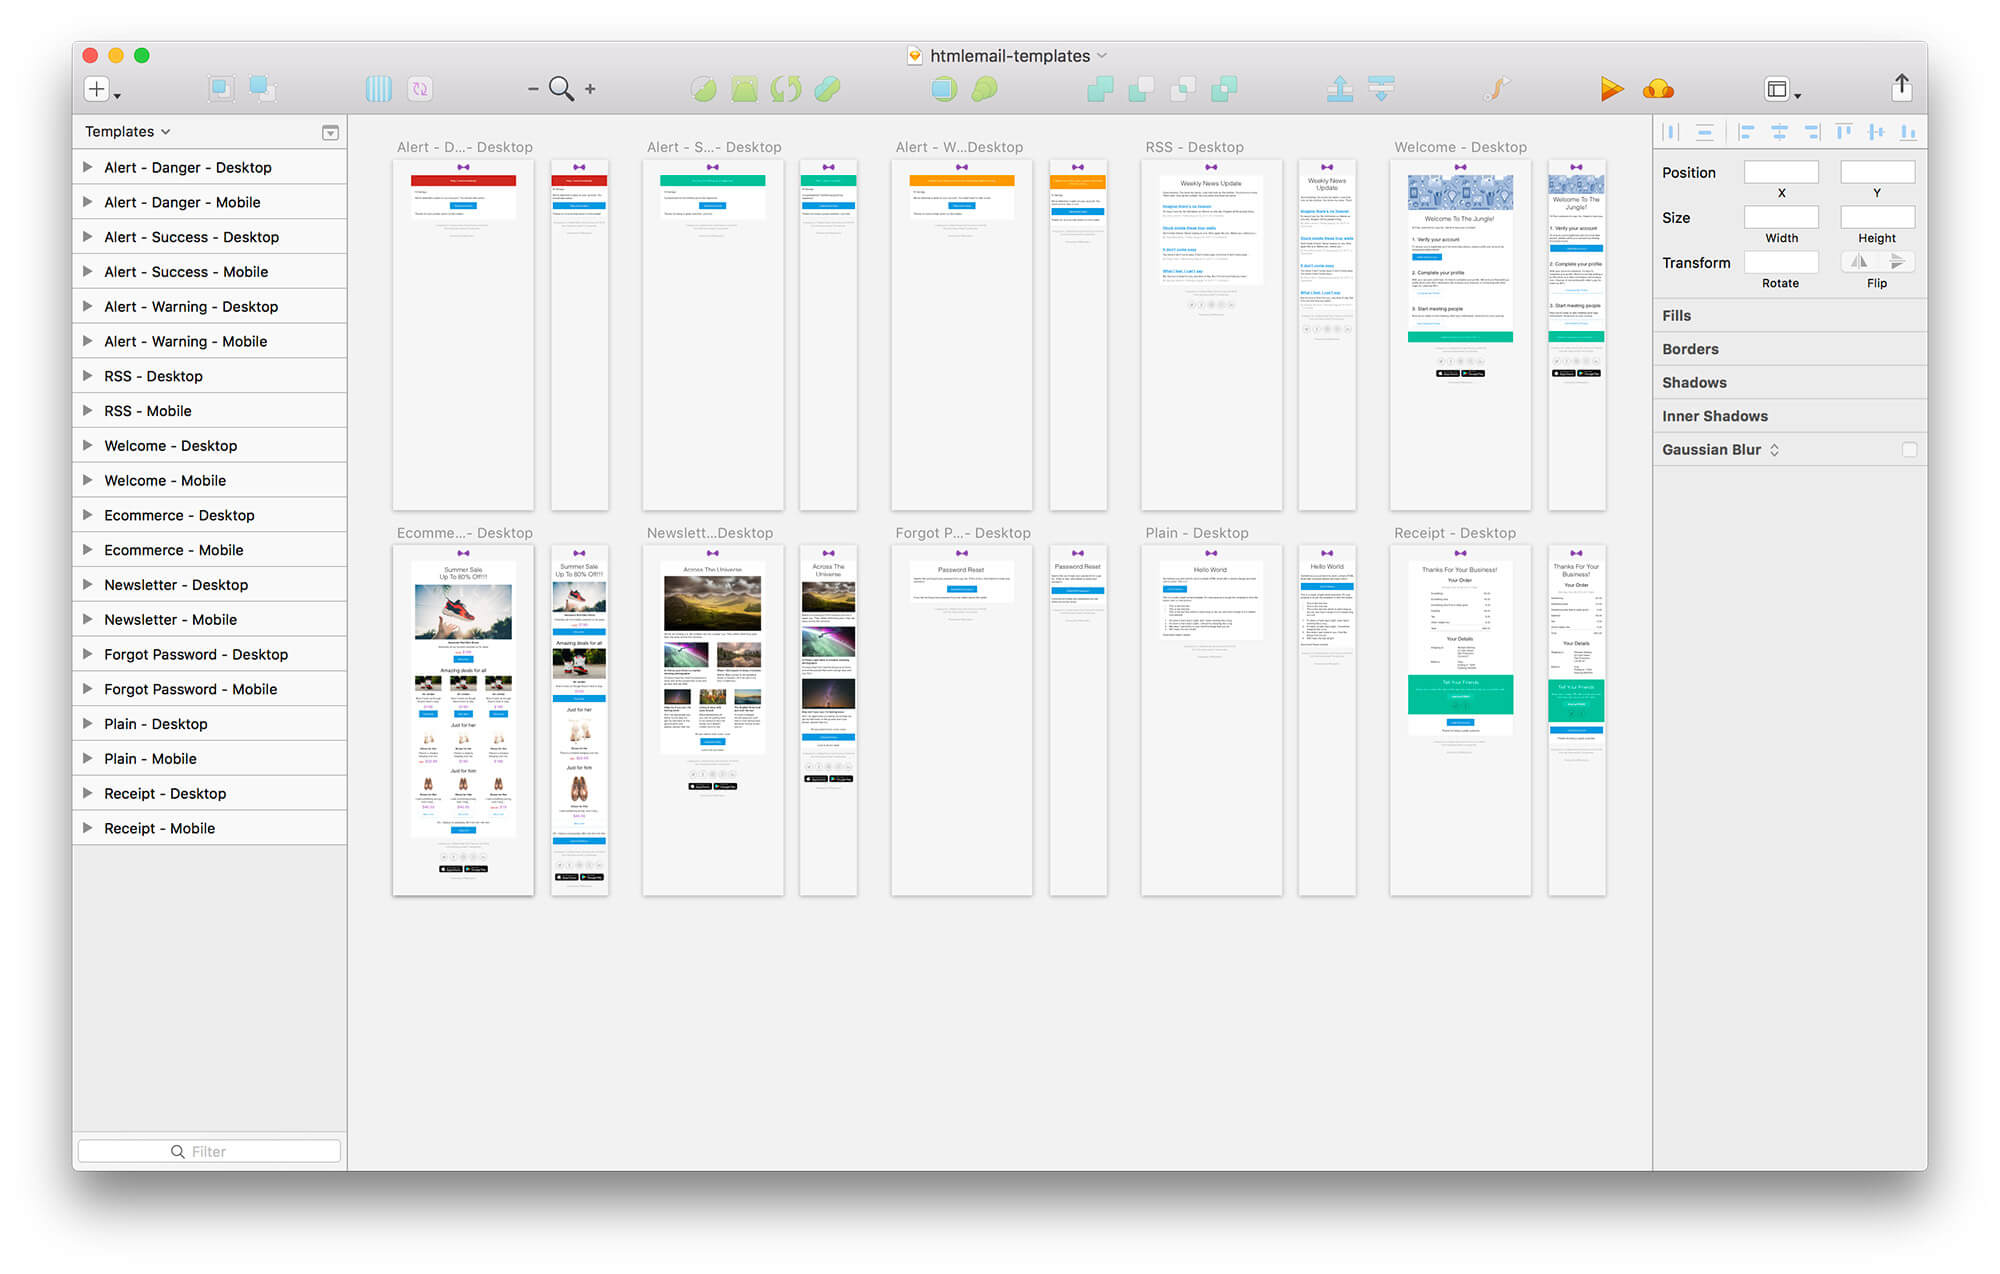Click the Rotate input field in inspector
This screenshot has width=2000, height=1274.
[1780, 264]
